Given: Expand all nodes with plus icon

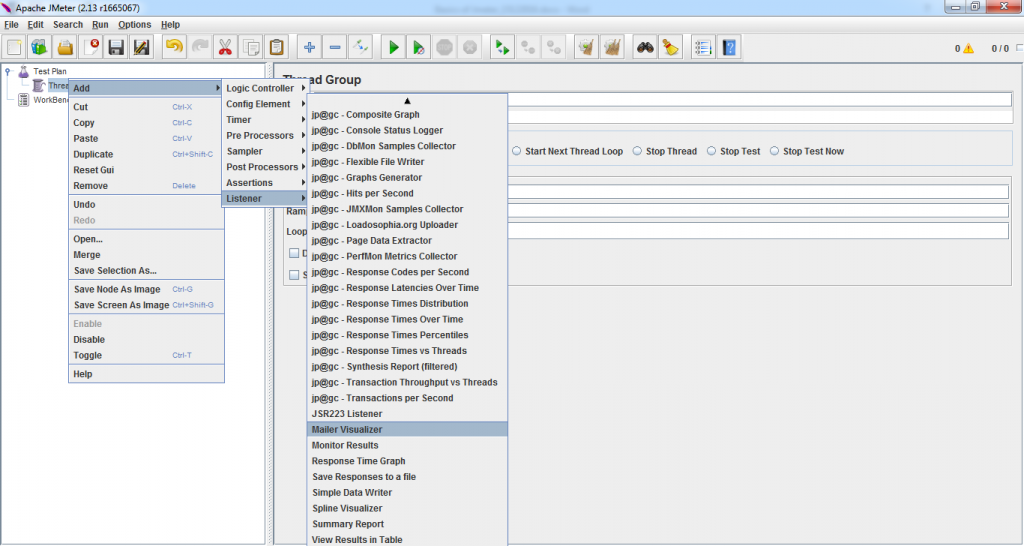Looking at the screenshot, I should [x=310, y=47].
